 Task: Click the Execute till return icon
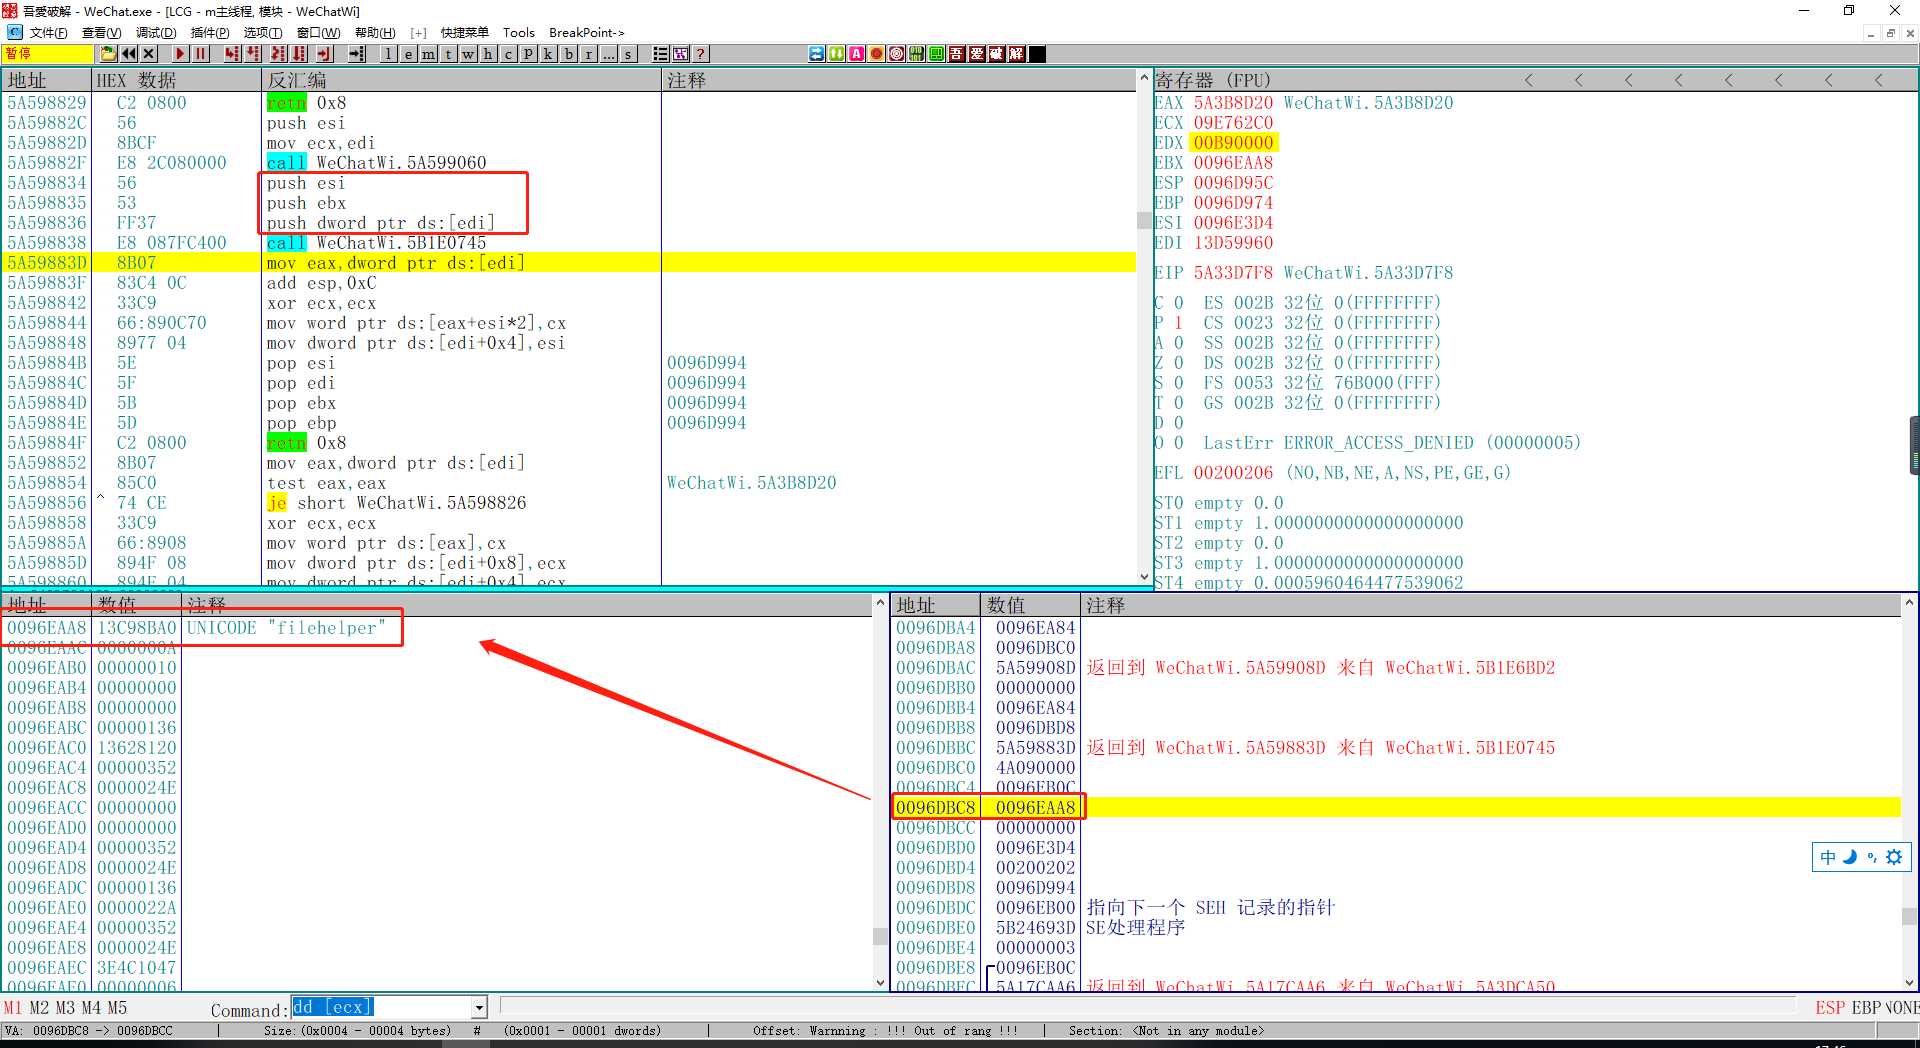point(325,54)
